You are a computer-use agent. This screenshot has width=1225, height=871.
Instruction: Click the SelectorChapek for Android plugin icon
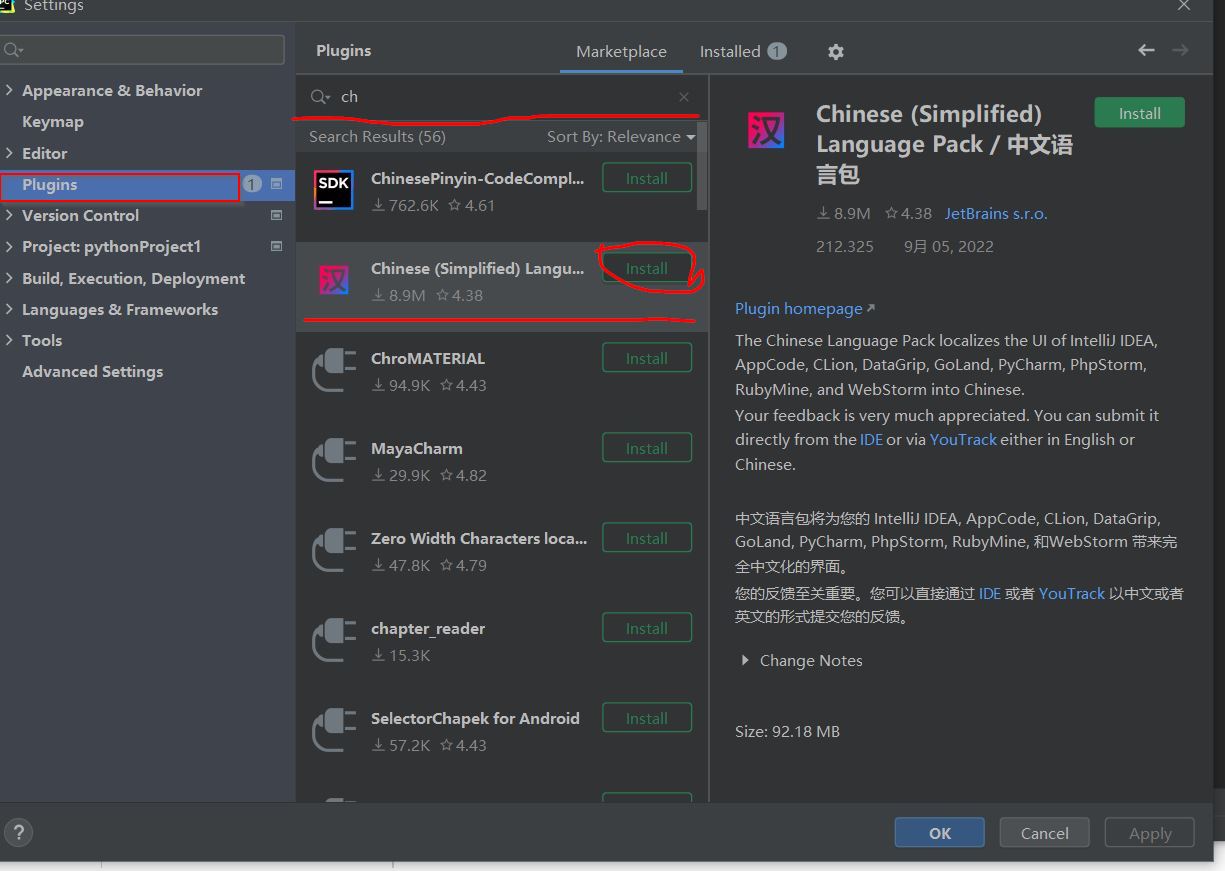tap(333, 730)
